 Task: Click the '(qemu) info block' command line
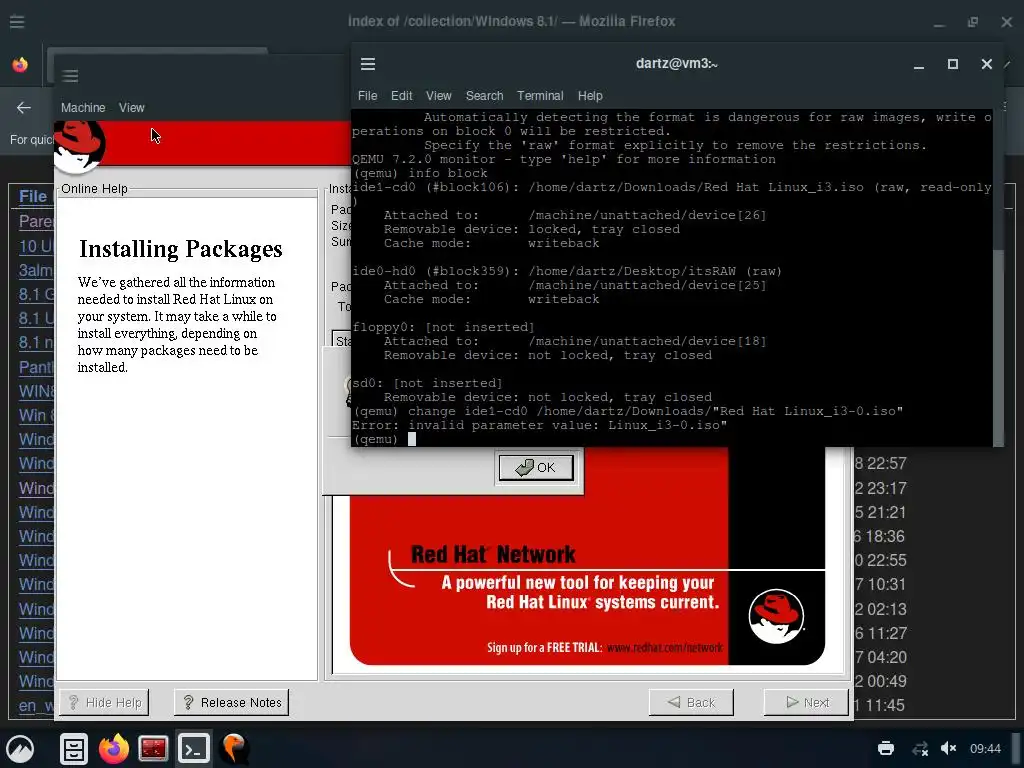point(420,173)
